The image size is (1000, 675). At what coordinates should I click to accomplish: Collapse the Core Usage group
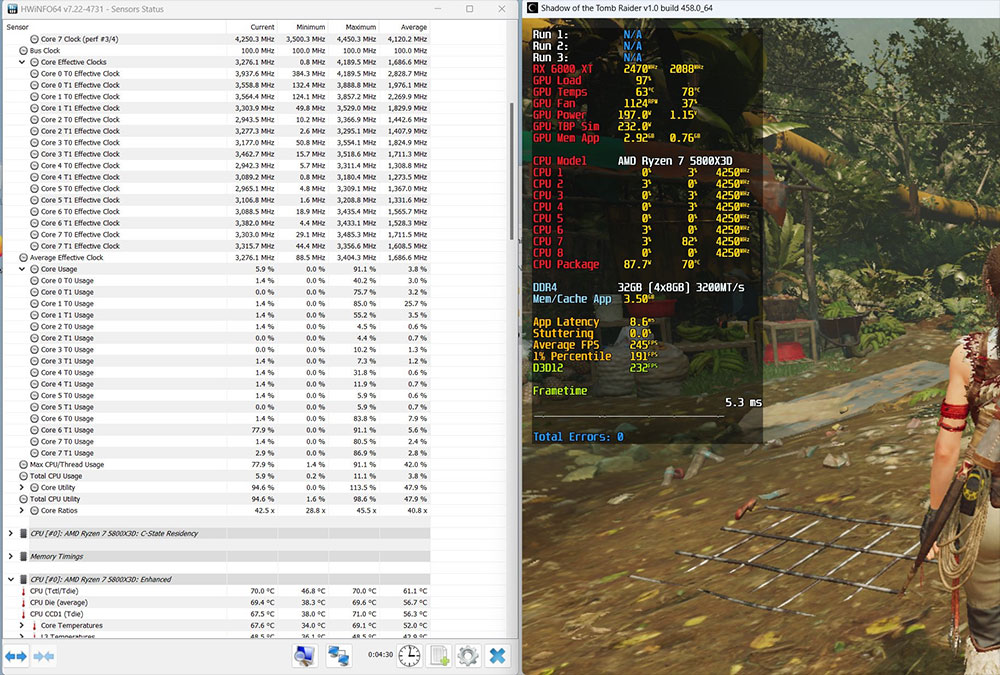tap(22, 269)
